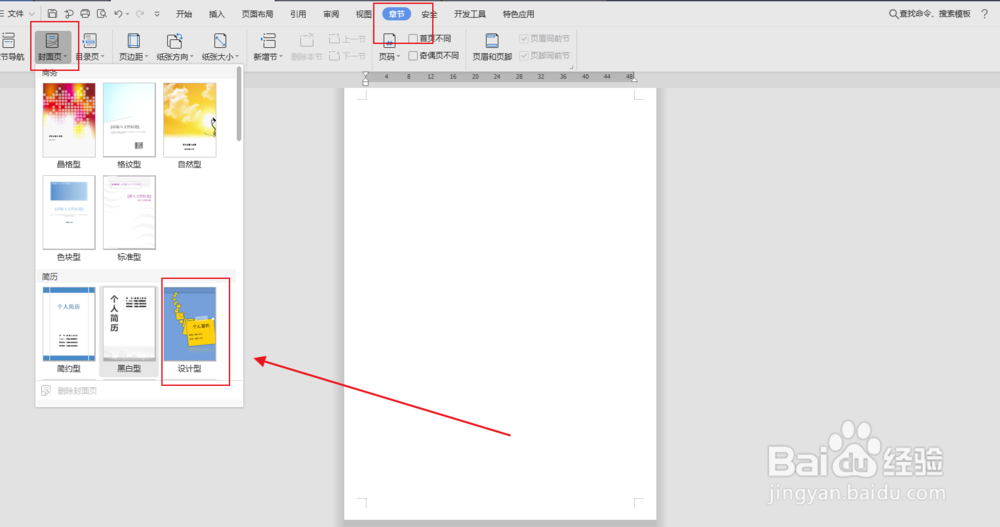This screenshot has height=527, width=1000.
Task: Expand the 页边距 dropdown arrow
Action: pyautogui.click(x=147, y=57)
